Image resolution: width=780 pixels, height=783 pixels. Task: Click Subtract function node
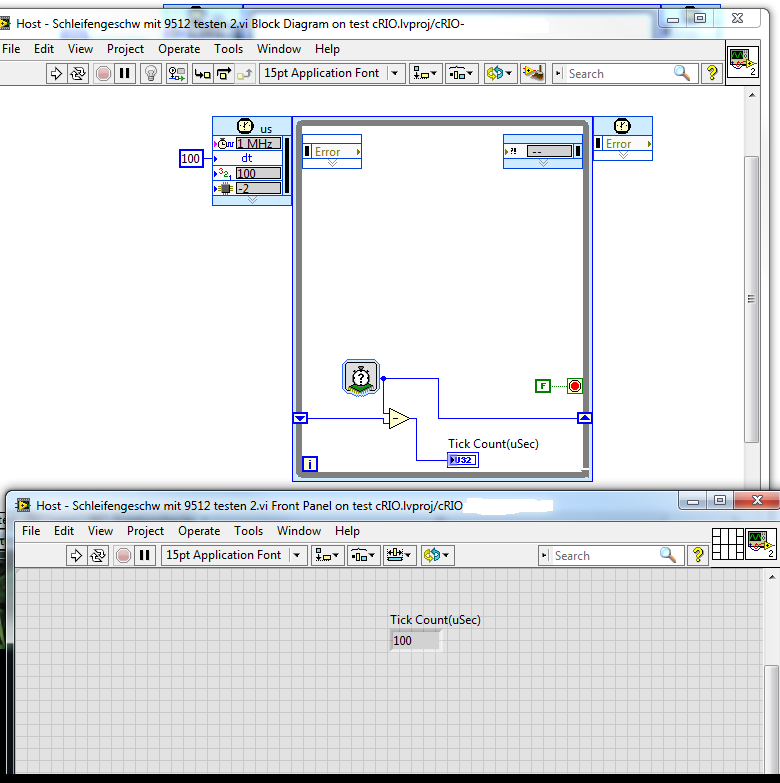click(398, 418)
